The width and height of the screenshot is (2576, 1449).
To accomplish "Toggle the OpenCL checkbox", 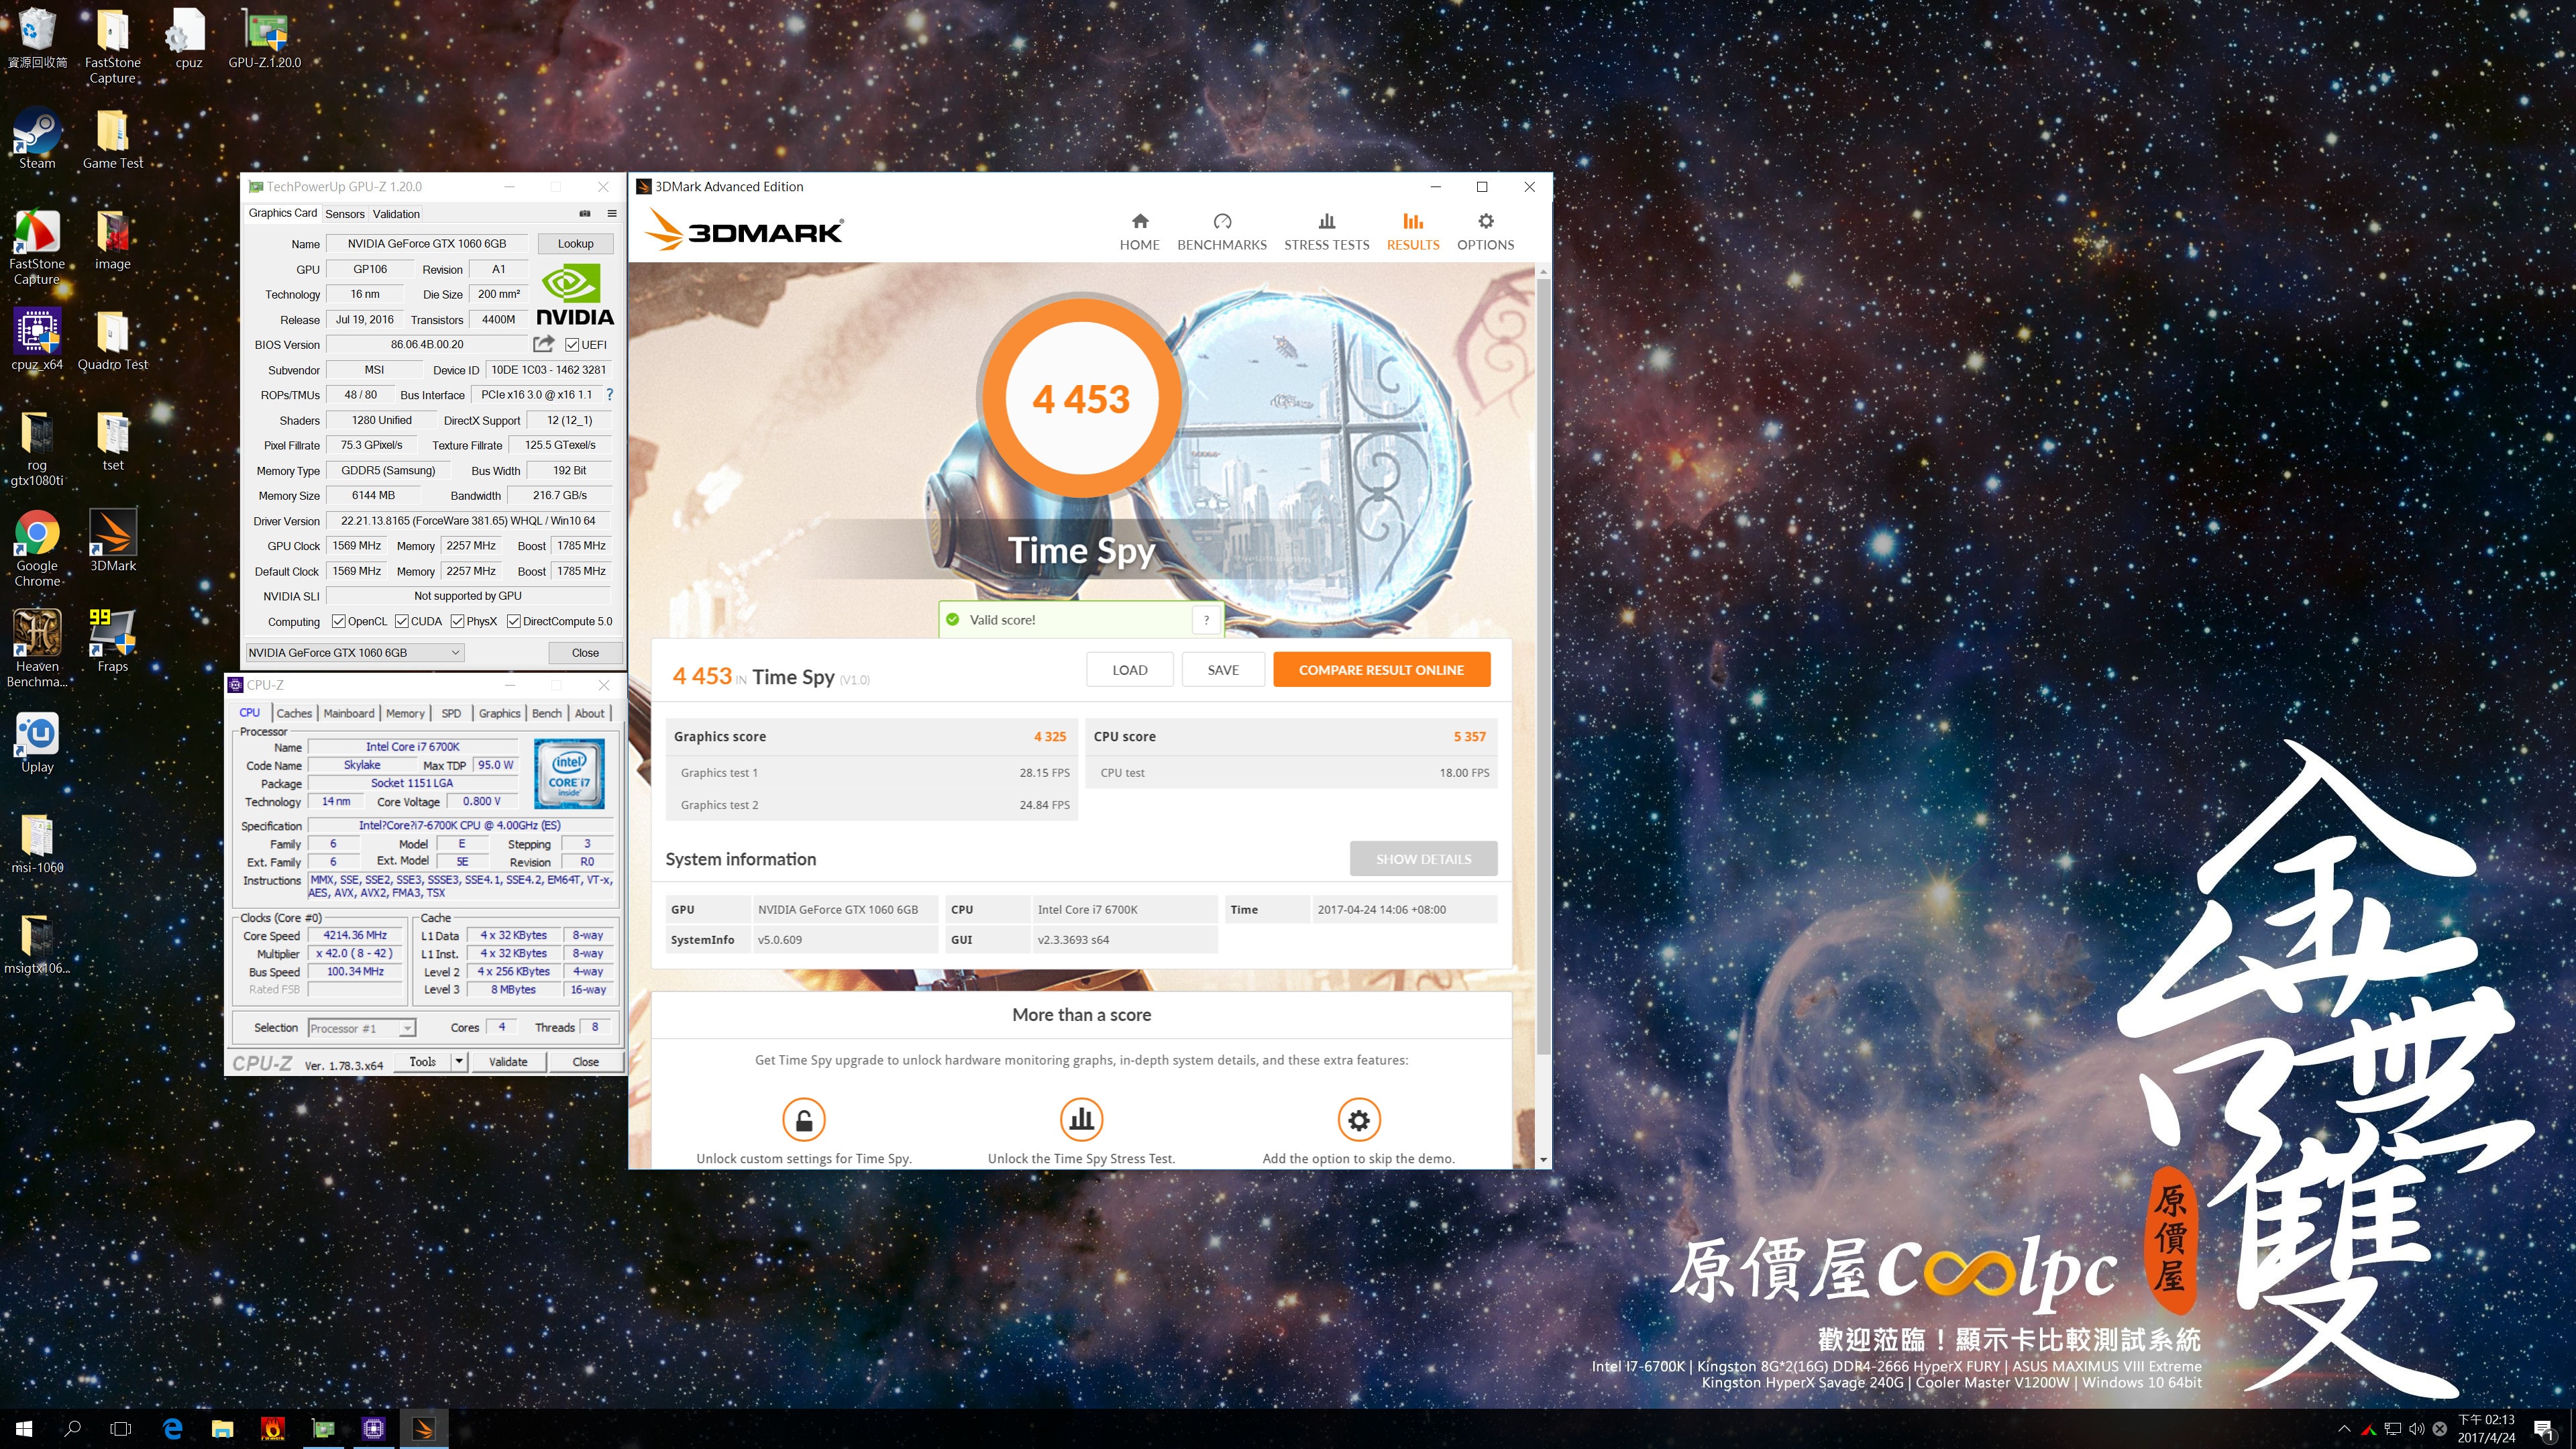I will (x=339, y=621).
